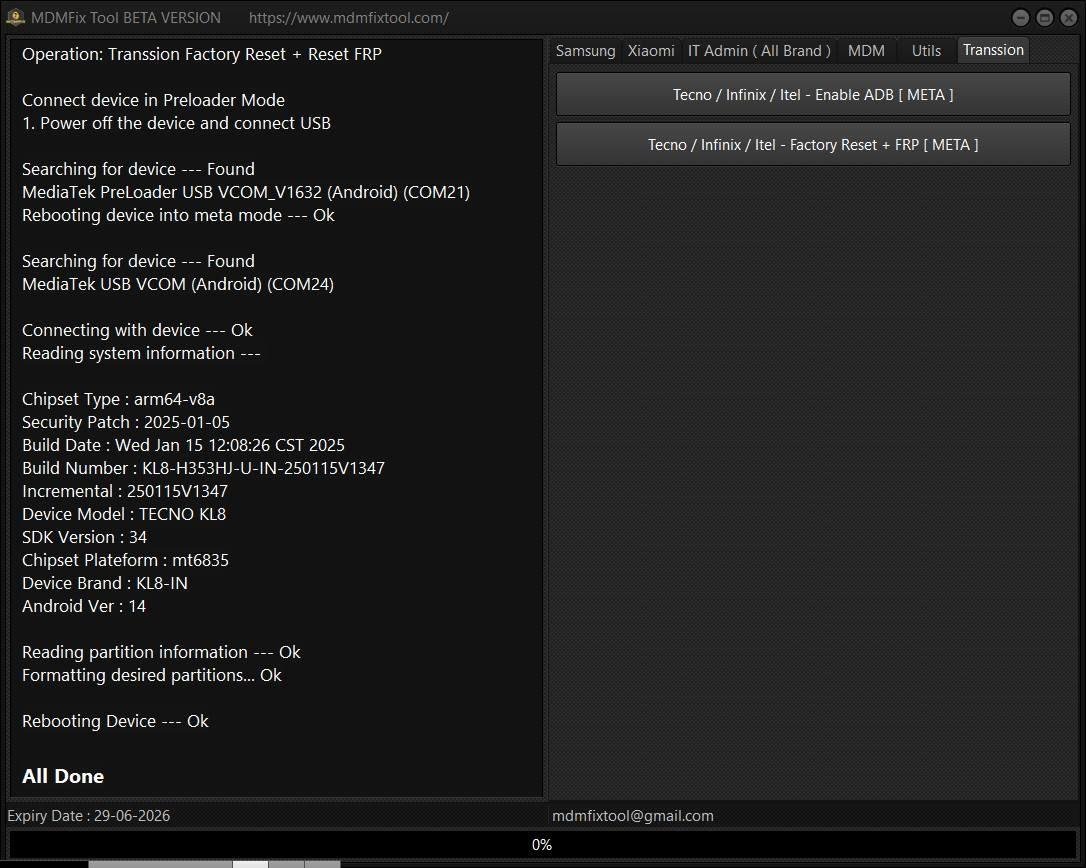Select the IT Admin ( All Brand ) tab
The height and width of the screenshot is (868, 1086).
[x=759, y=51]
